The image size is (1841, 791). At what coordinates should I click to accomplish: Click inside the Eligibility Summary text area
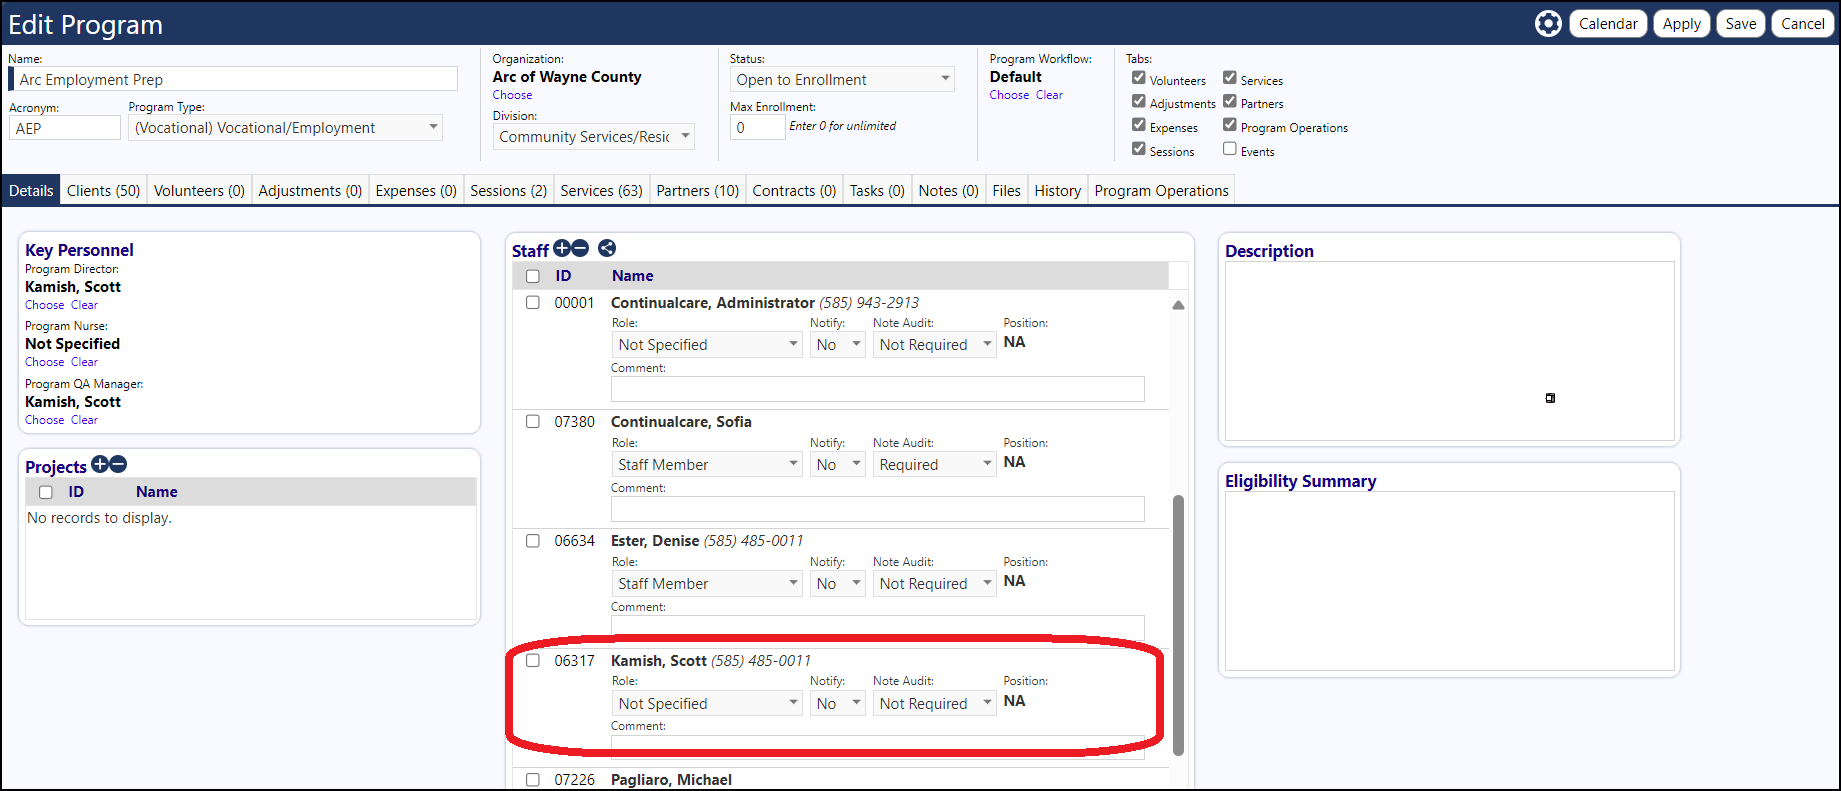[1450, 581]
